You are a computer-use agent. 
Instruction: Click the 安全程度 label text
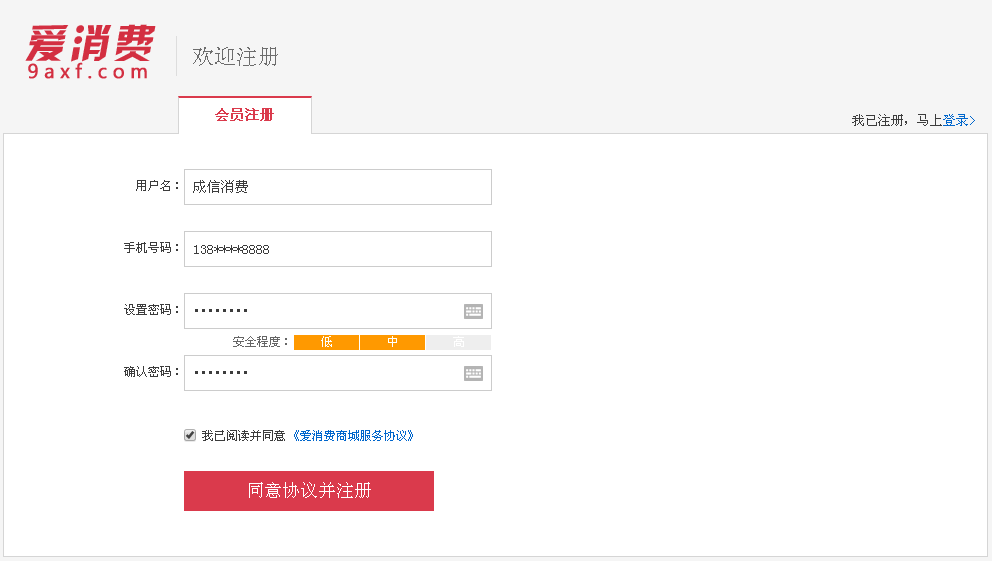coord(259,342)
